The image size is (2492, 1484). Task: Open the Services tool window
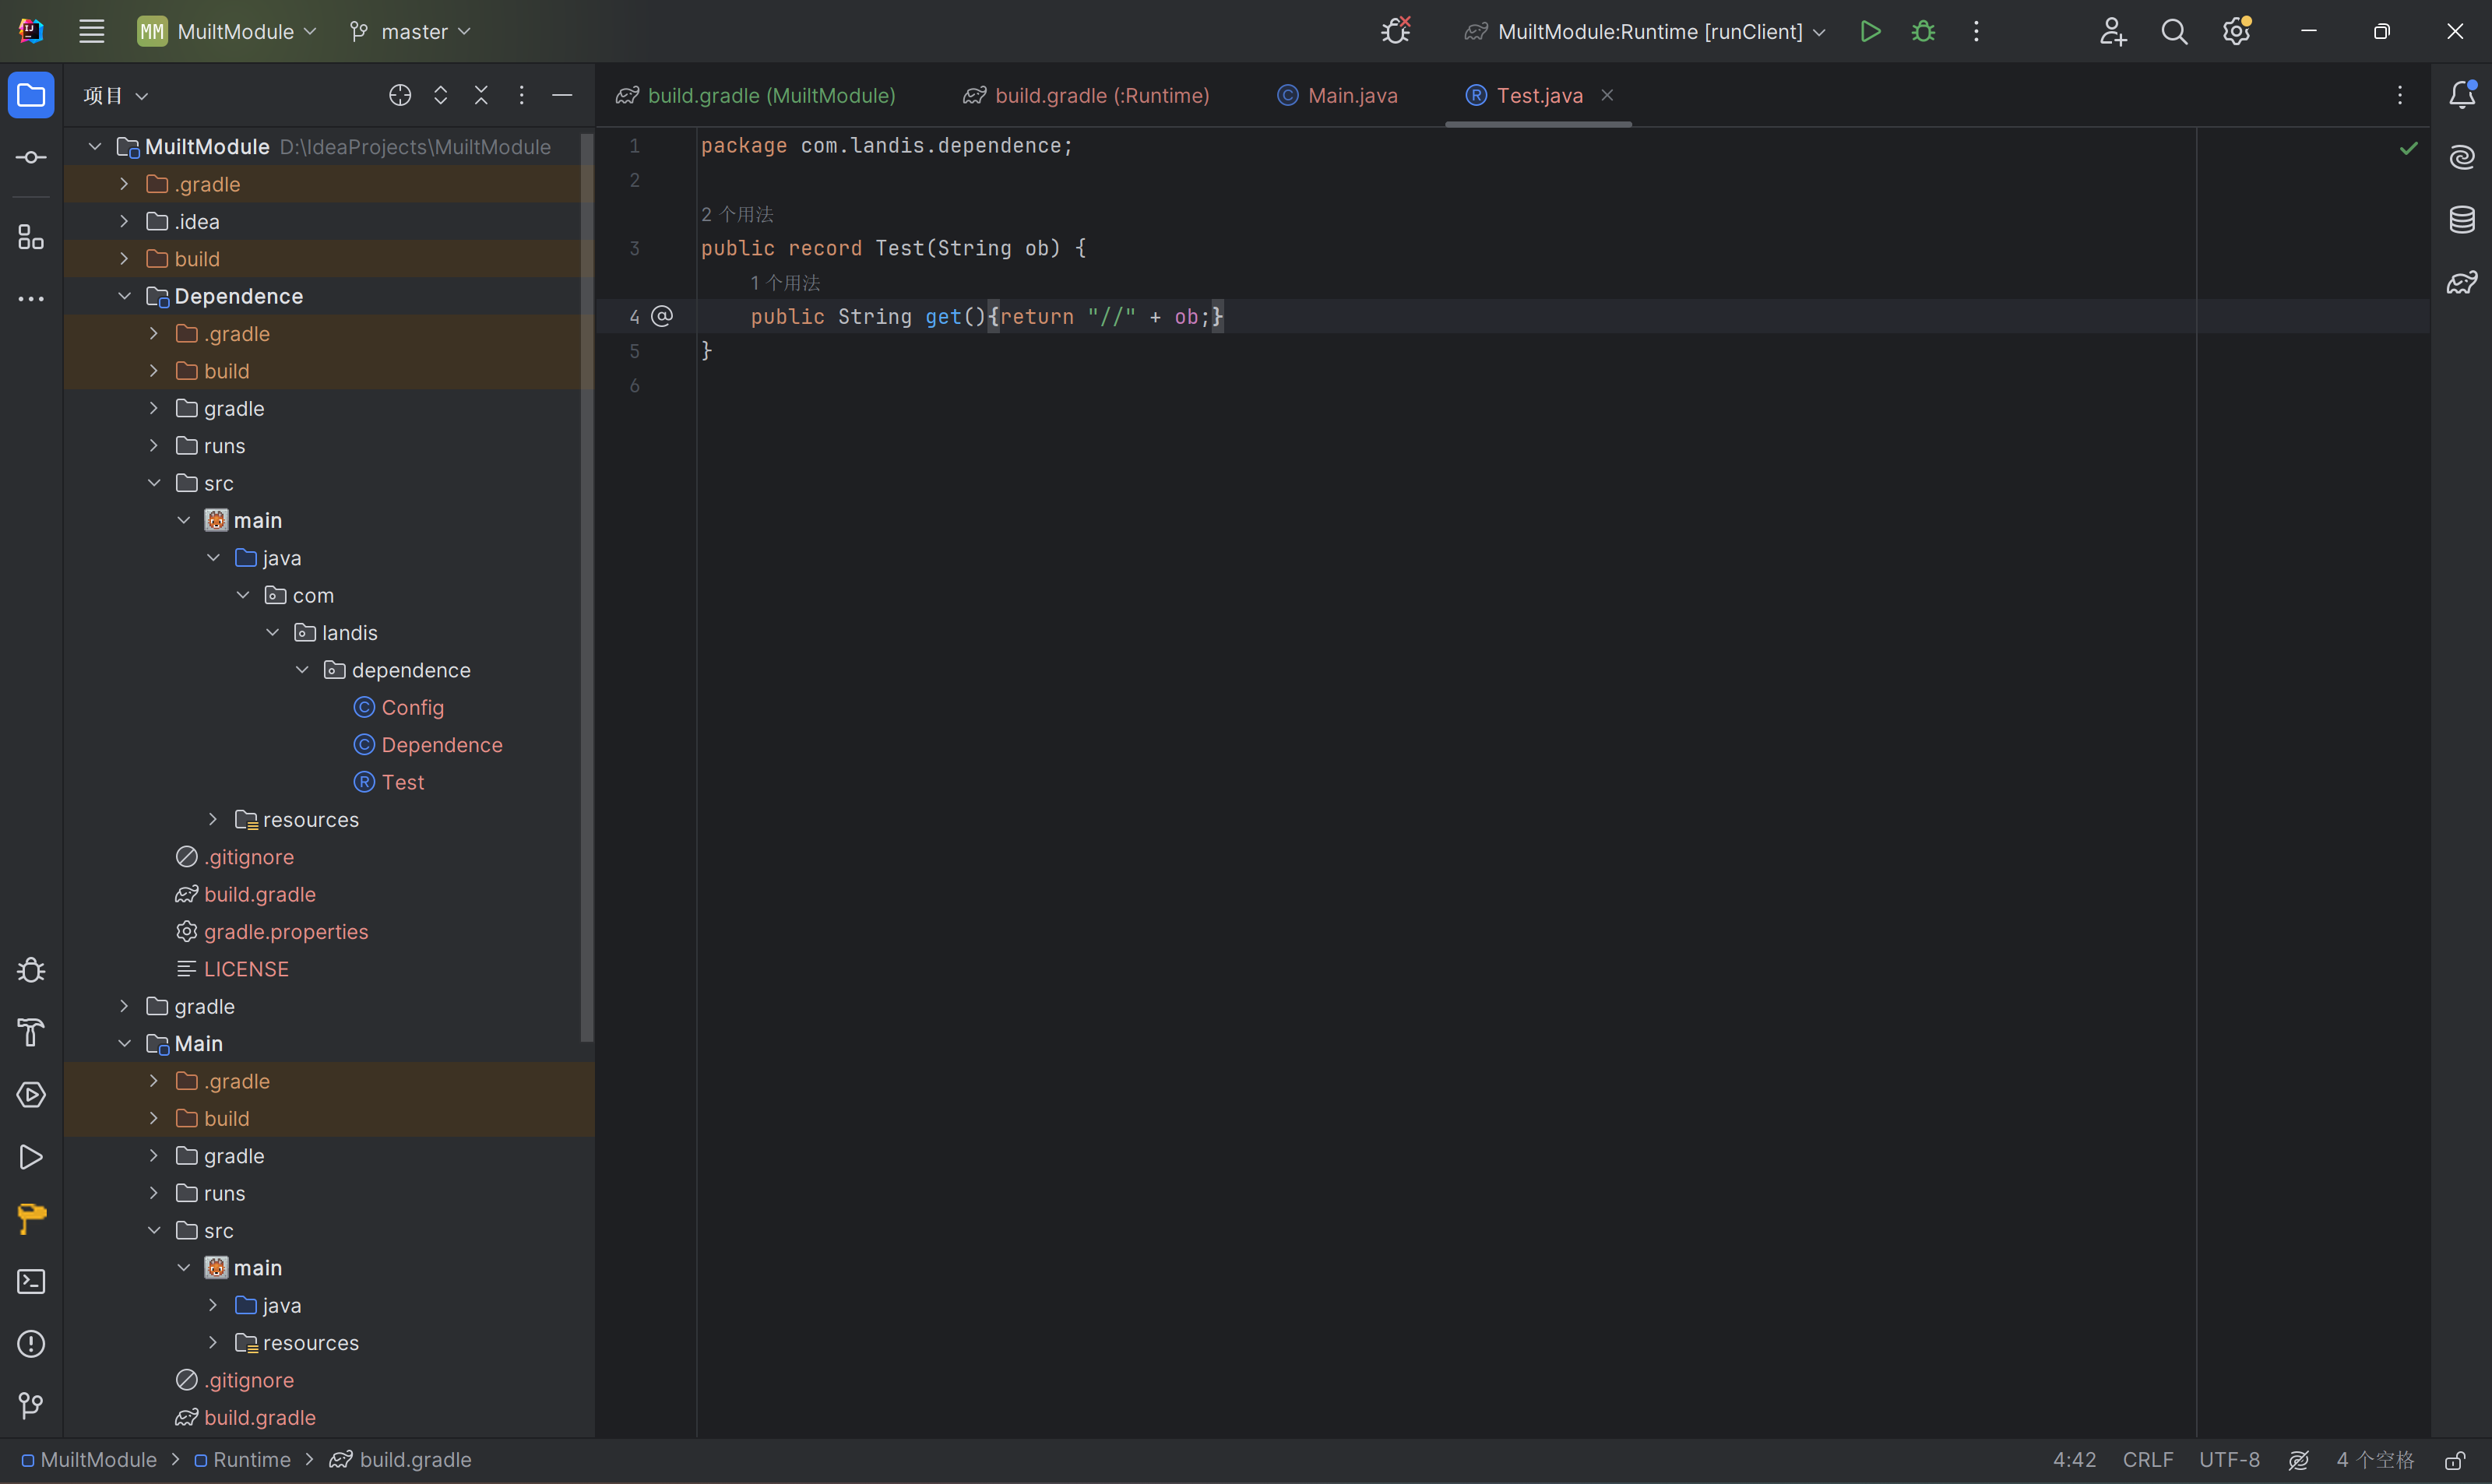31,1095
